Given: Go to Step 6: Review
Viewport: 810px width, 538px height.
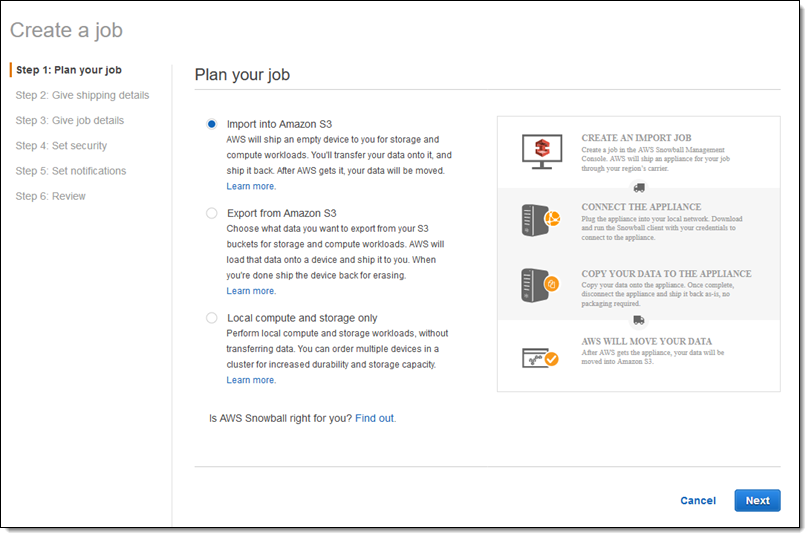Looking at the screenshot, I should [x=51, y=196].
